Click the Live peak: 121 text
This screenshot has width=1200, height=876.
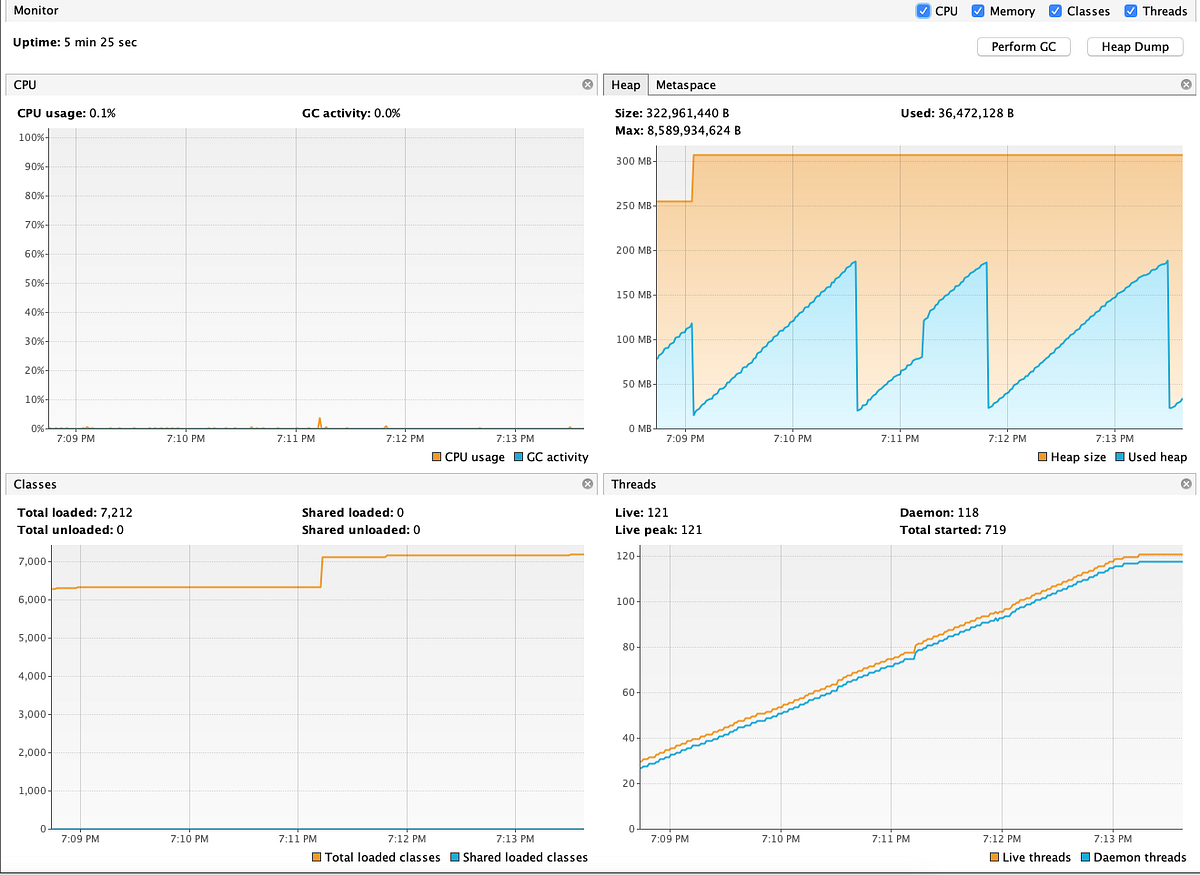(658, 529)
